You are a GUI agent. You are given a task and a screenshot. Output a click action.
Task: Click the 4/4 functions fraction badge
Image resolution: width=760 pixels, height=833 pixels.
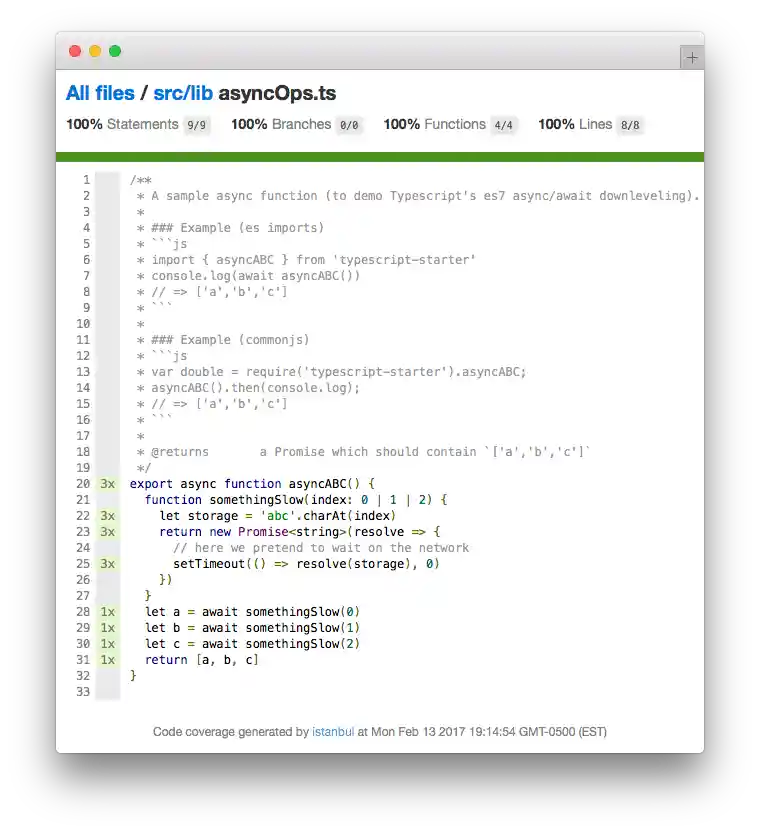[503, 125]
